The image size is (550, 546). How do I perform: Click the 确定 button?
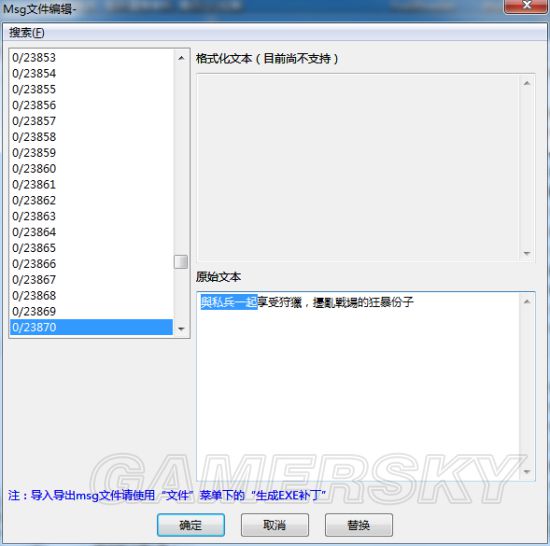tap(191, 525)
